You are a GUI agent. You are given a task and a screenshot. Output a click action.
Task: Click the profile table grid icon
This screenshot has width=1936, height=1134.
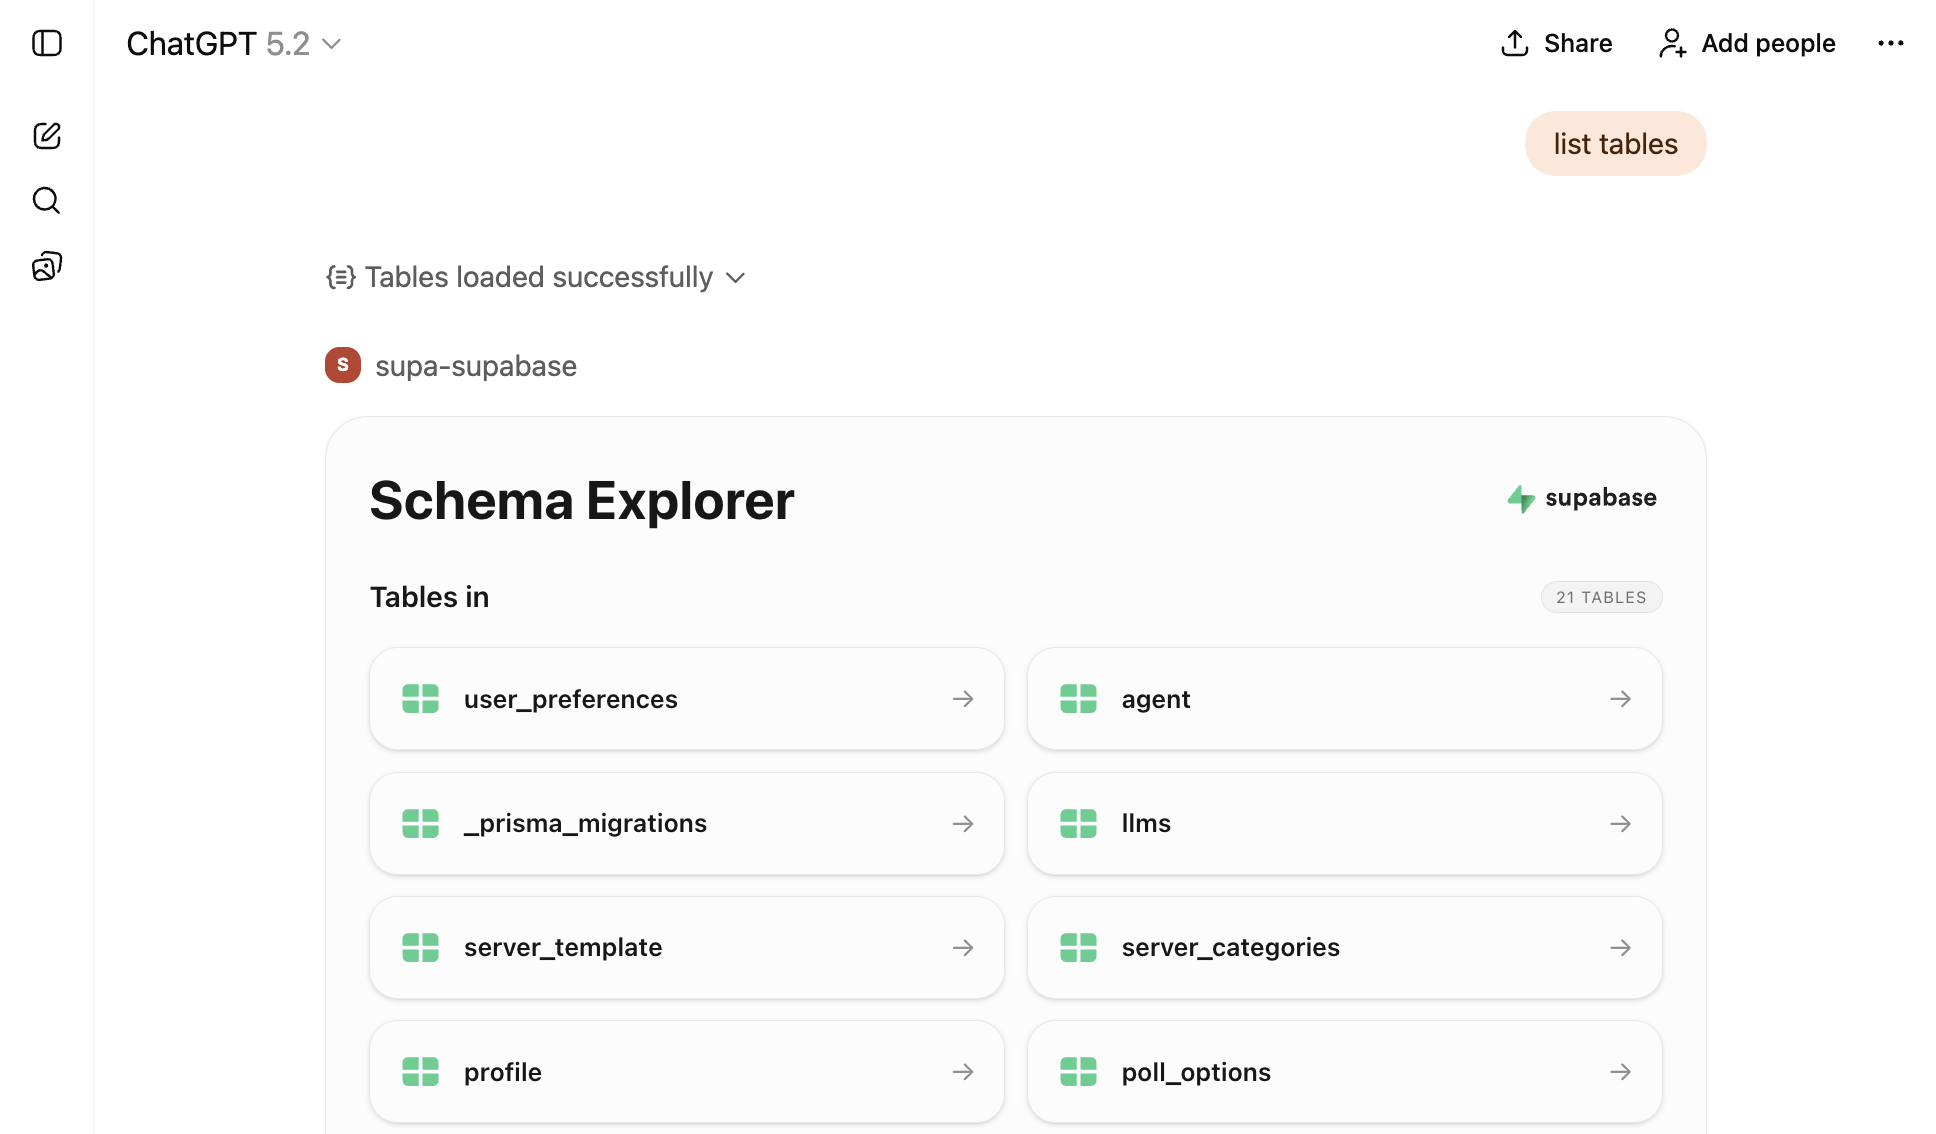pyautogui.click(x=420, y=1072)
